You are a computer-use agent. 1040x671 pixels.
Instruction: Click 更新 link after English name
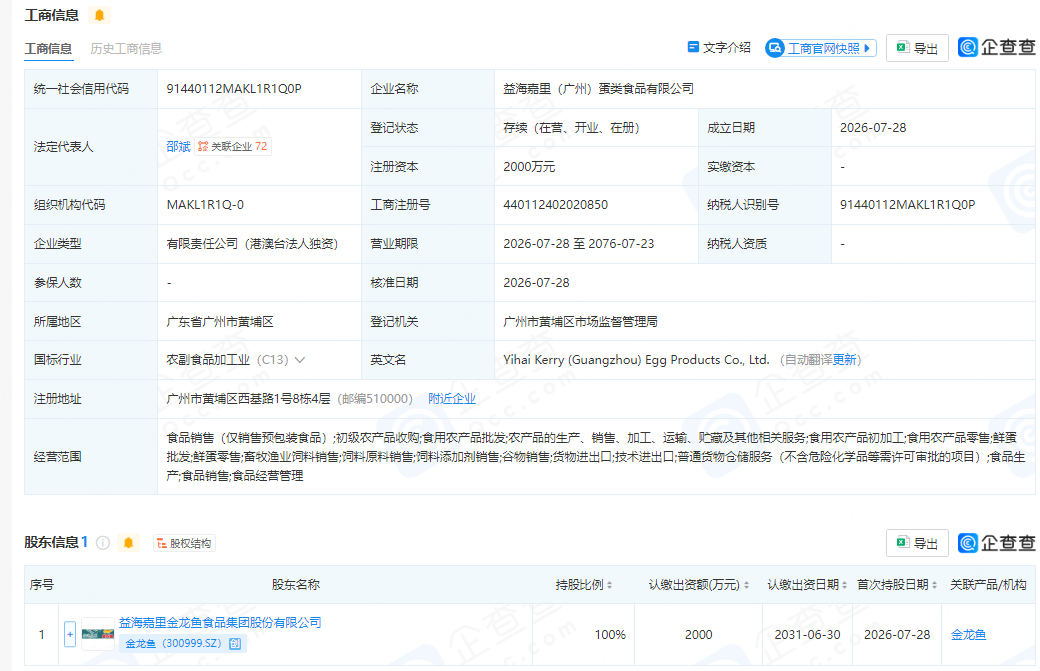844,360
